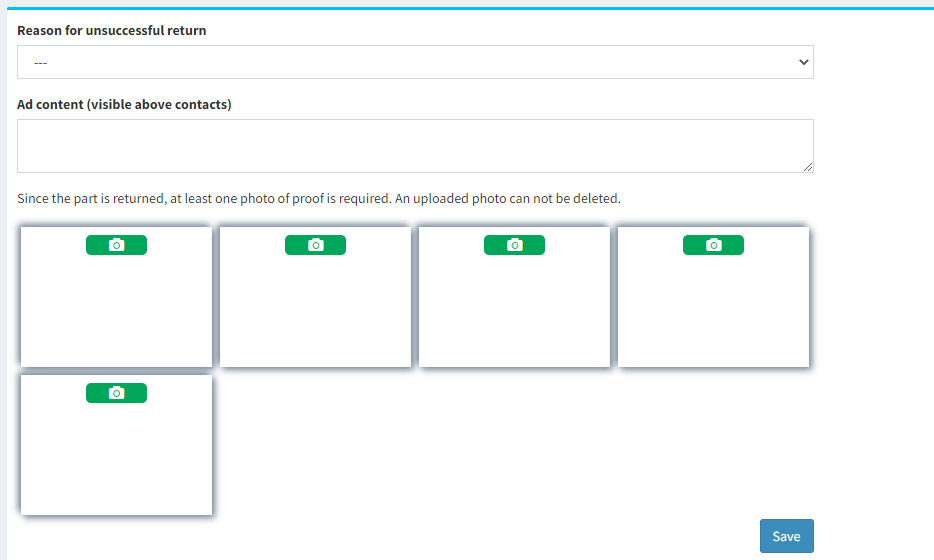Image resolution: width=934 pixels, height=560 pixels.
Task: Click the 'Ad content (visible above contacts)' label
Action: tap(124, 104)
